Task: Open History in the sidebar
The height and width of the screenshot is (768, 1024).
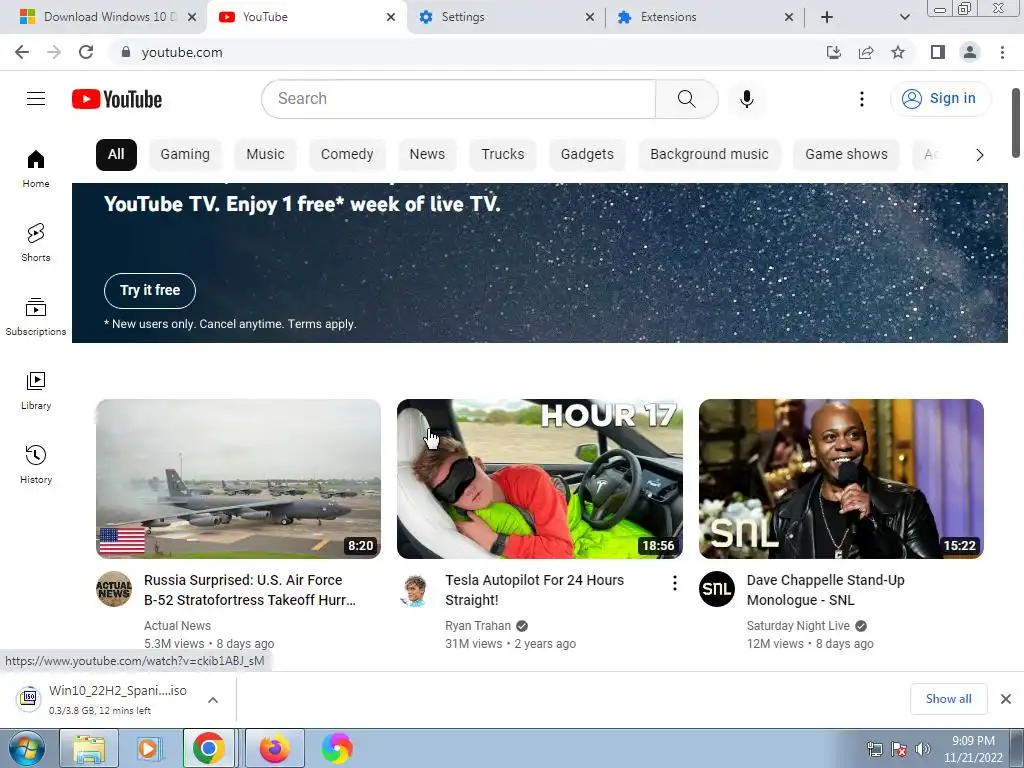Action: click(x=36, y=464)
